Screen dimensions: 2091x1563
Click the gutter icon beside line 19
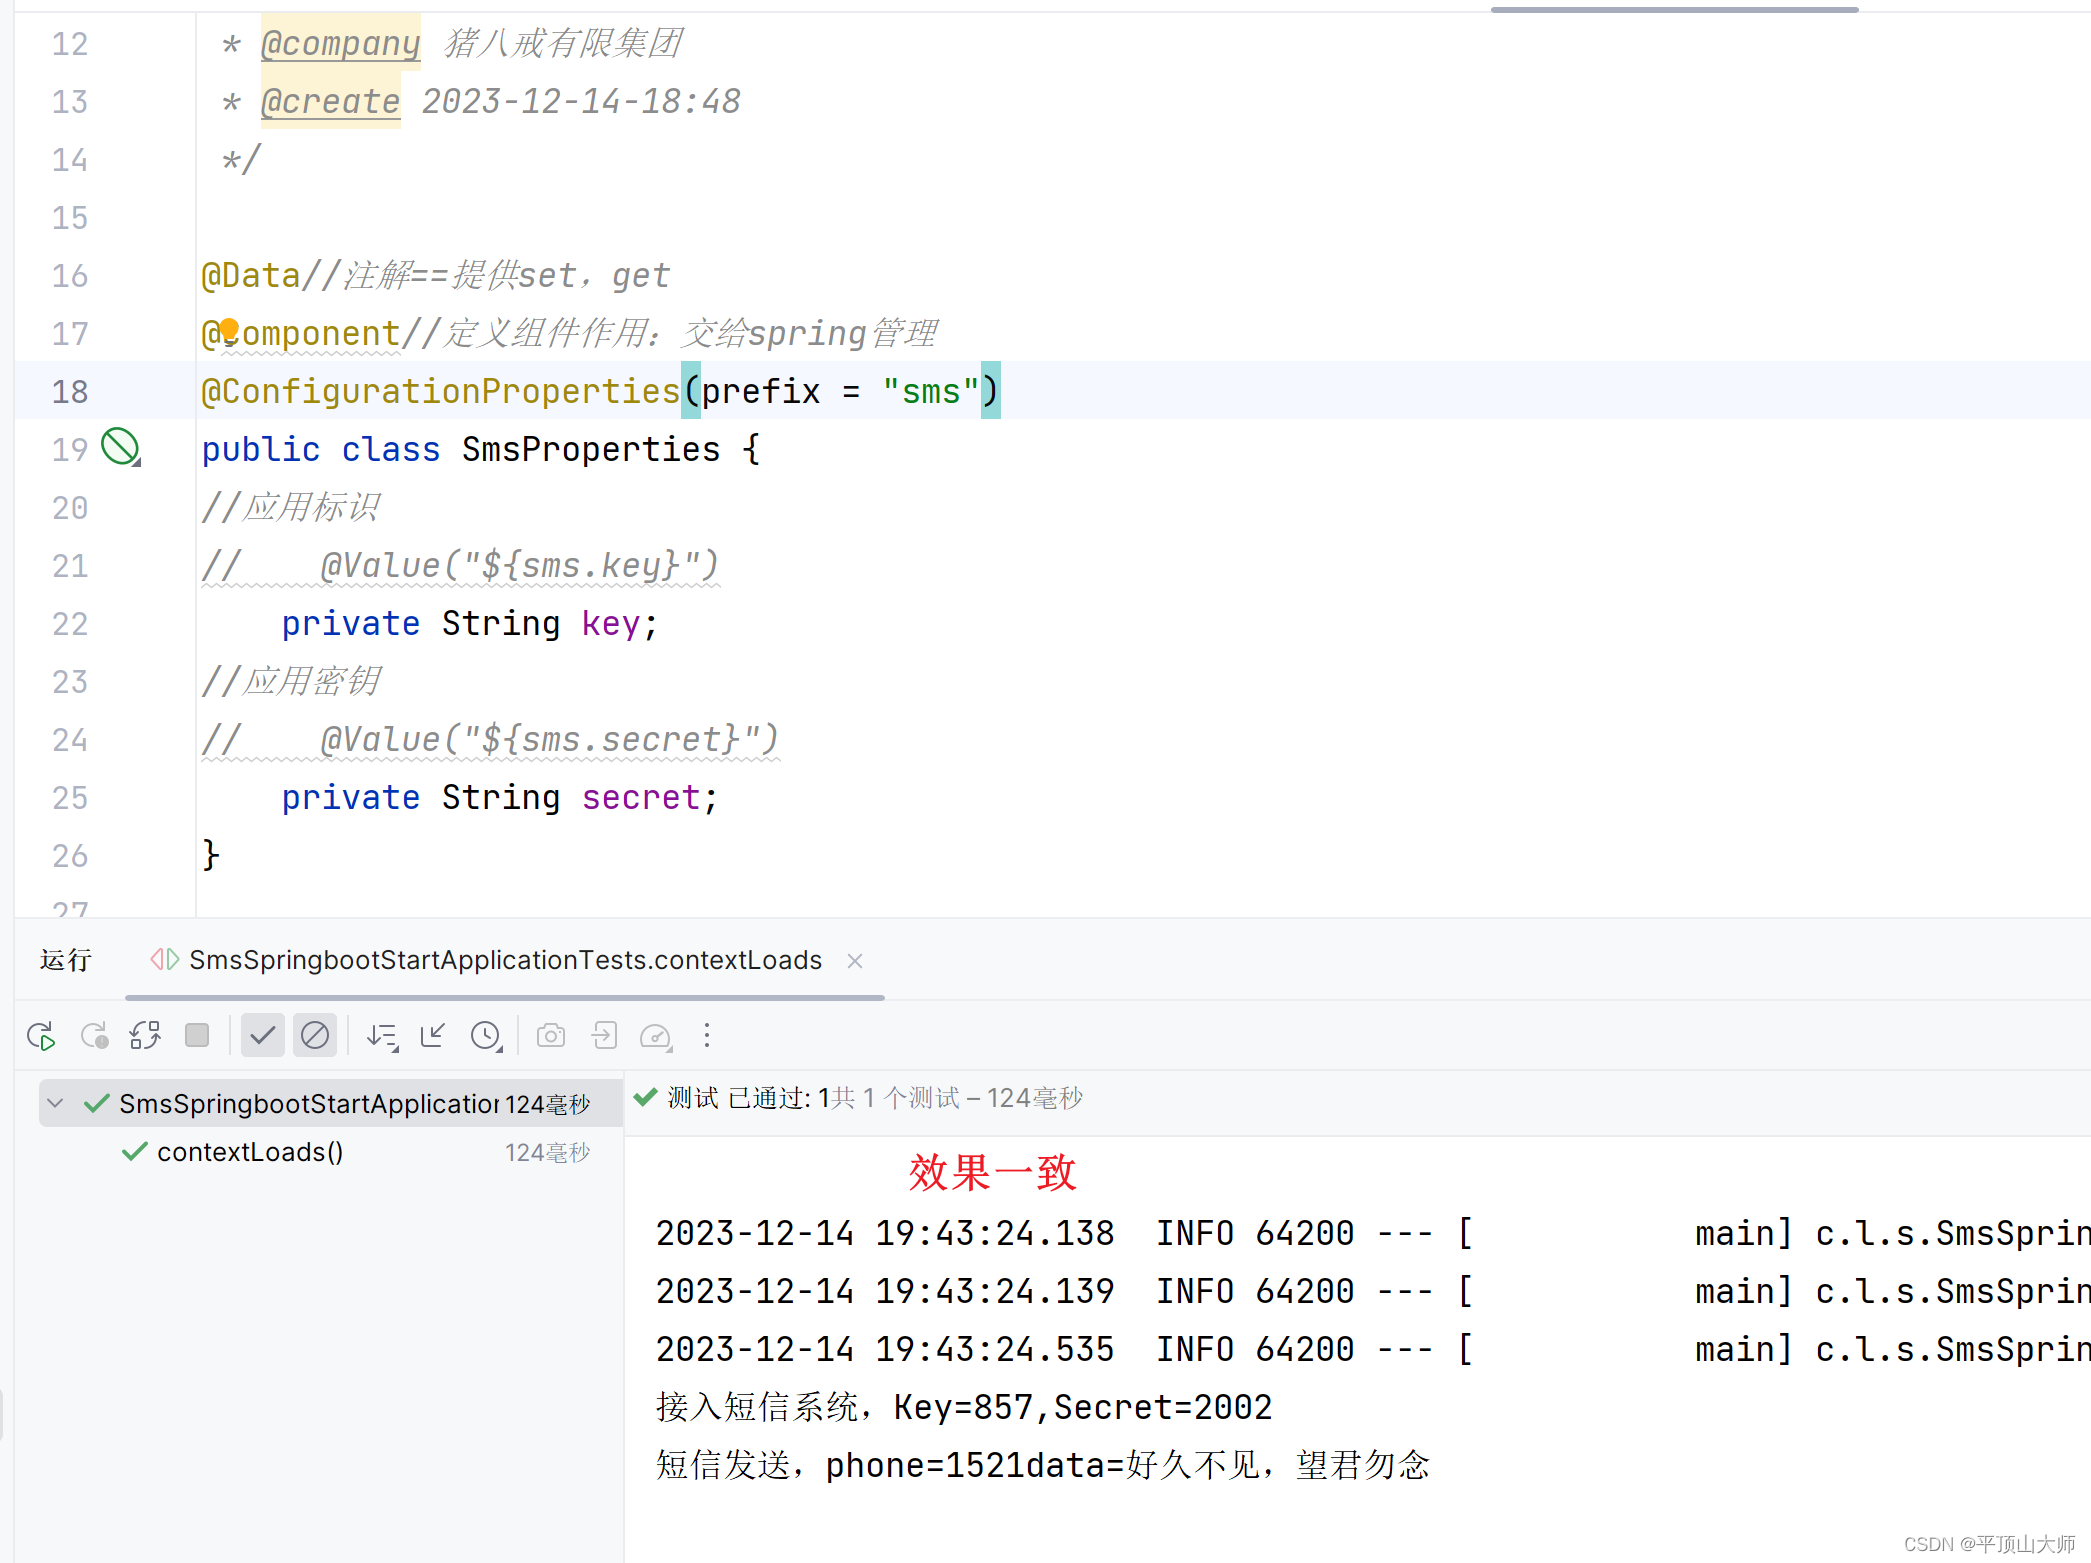click(120, 448)
